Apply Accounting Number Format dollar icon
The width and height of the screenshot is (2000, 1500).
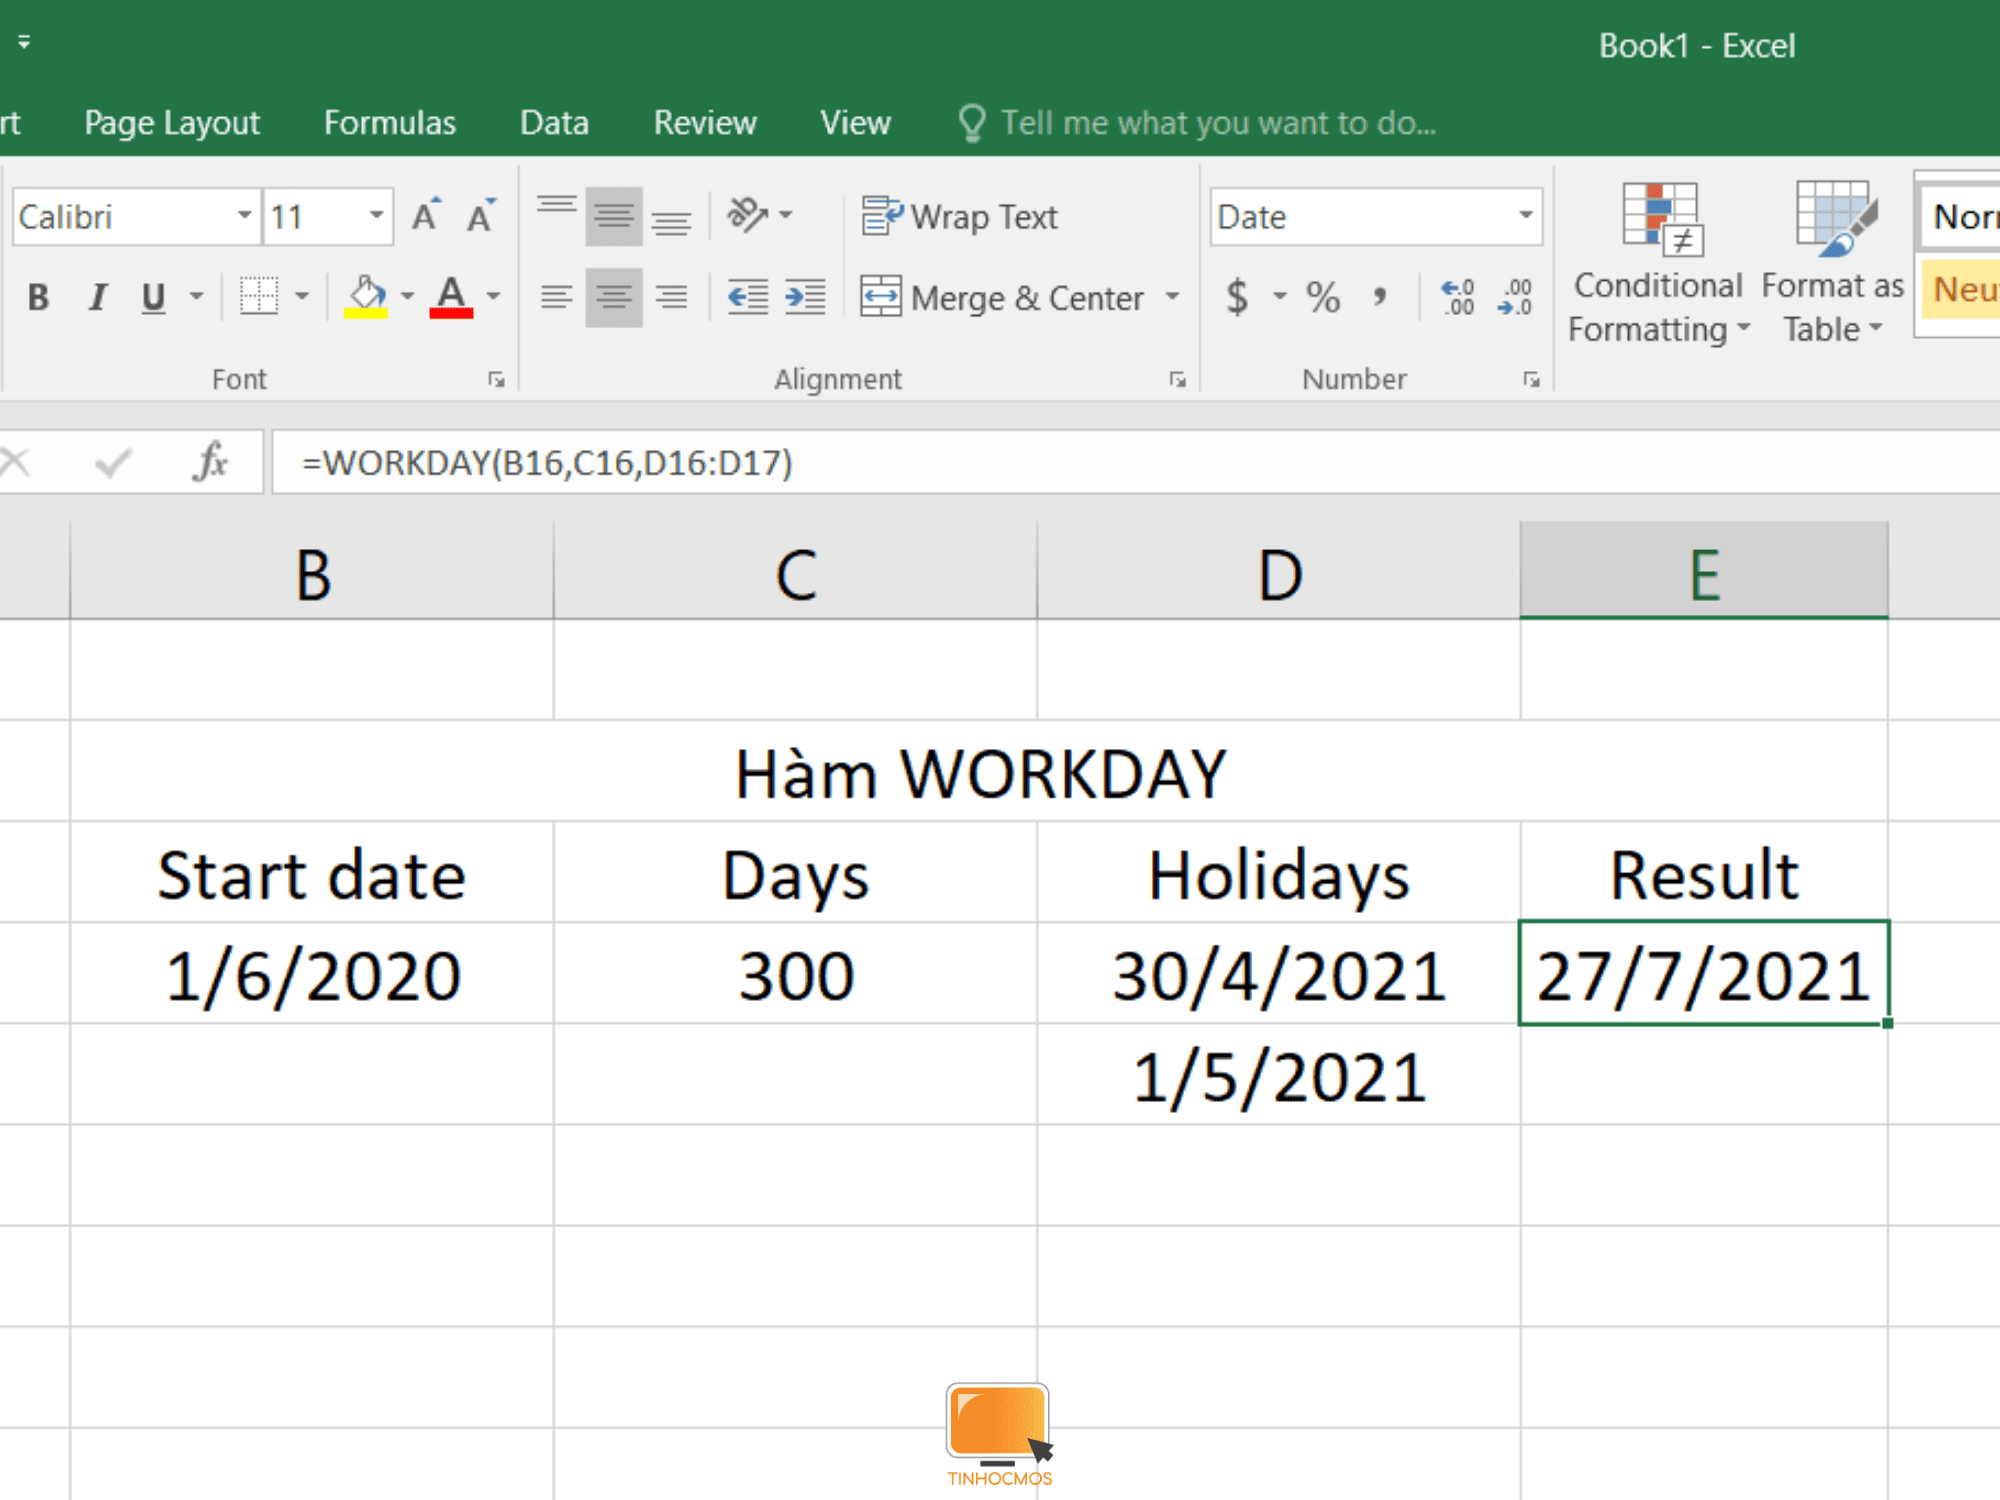(1237, 297)
